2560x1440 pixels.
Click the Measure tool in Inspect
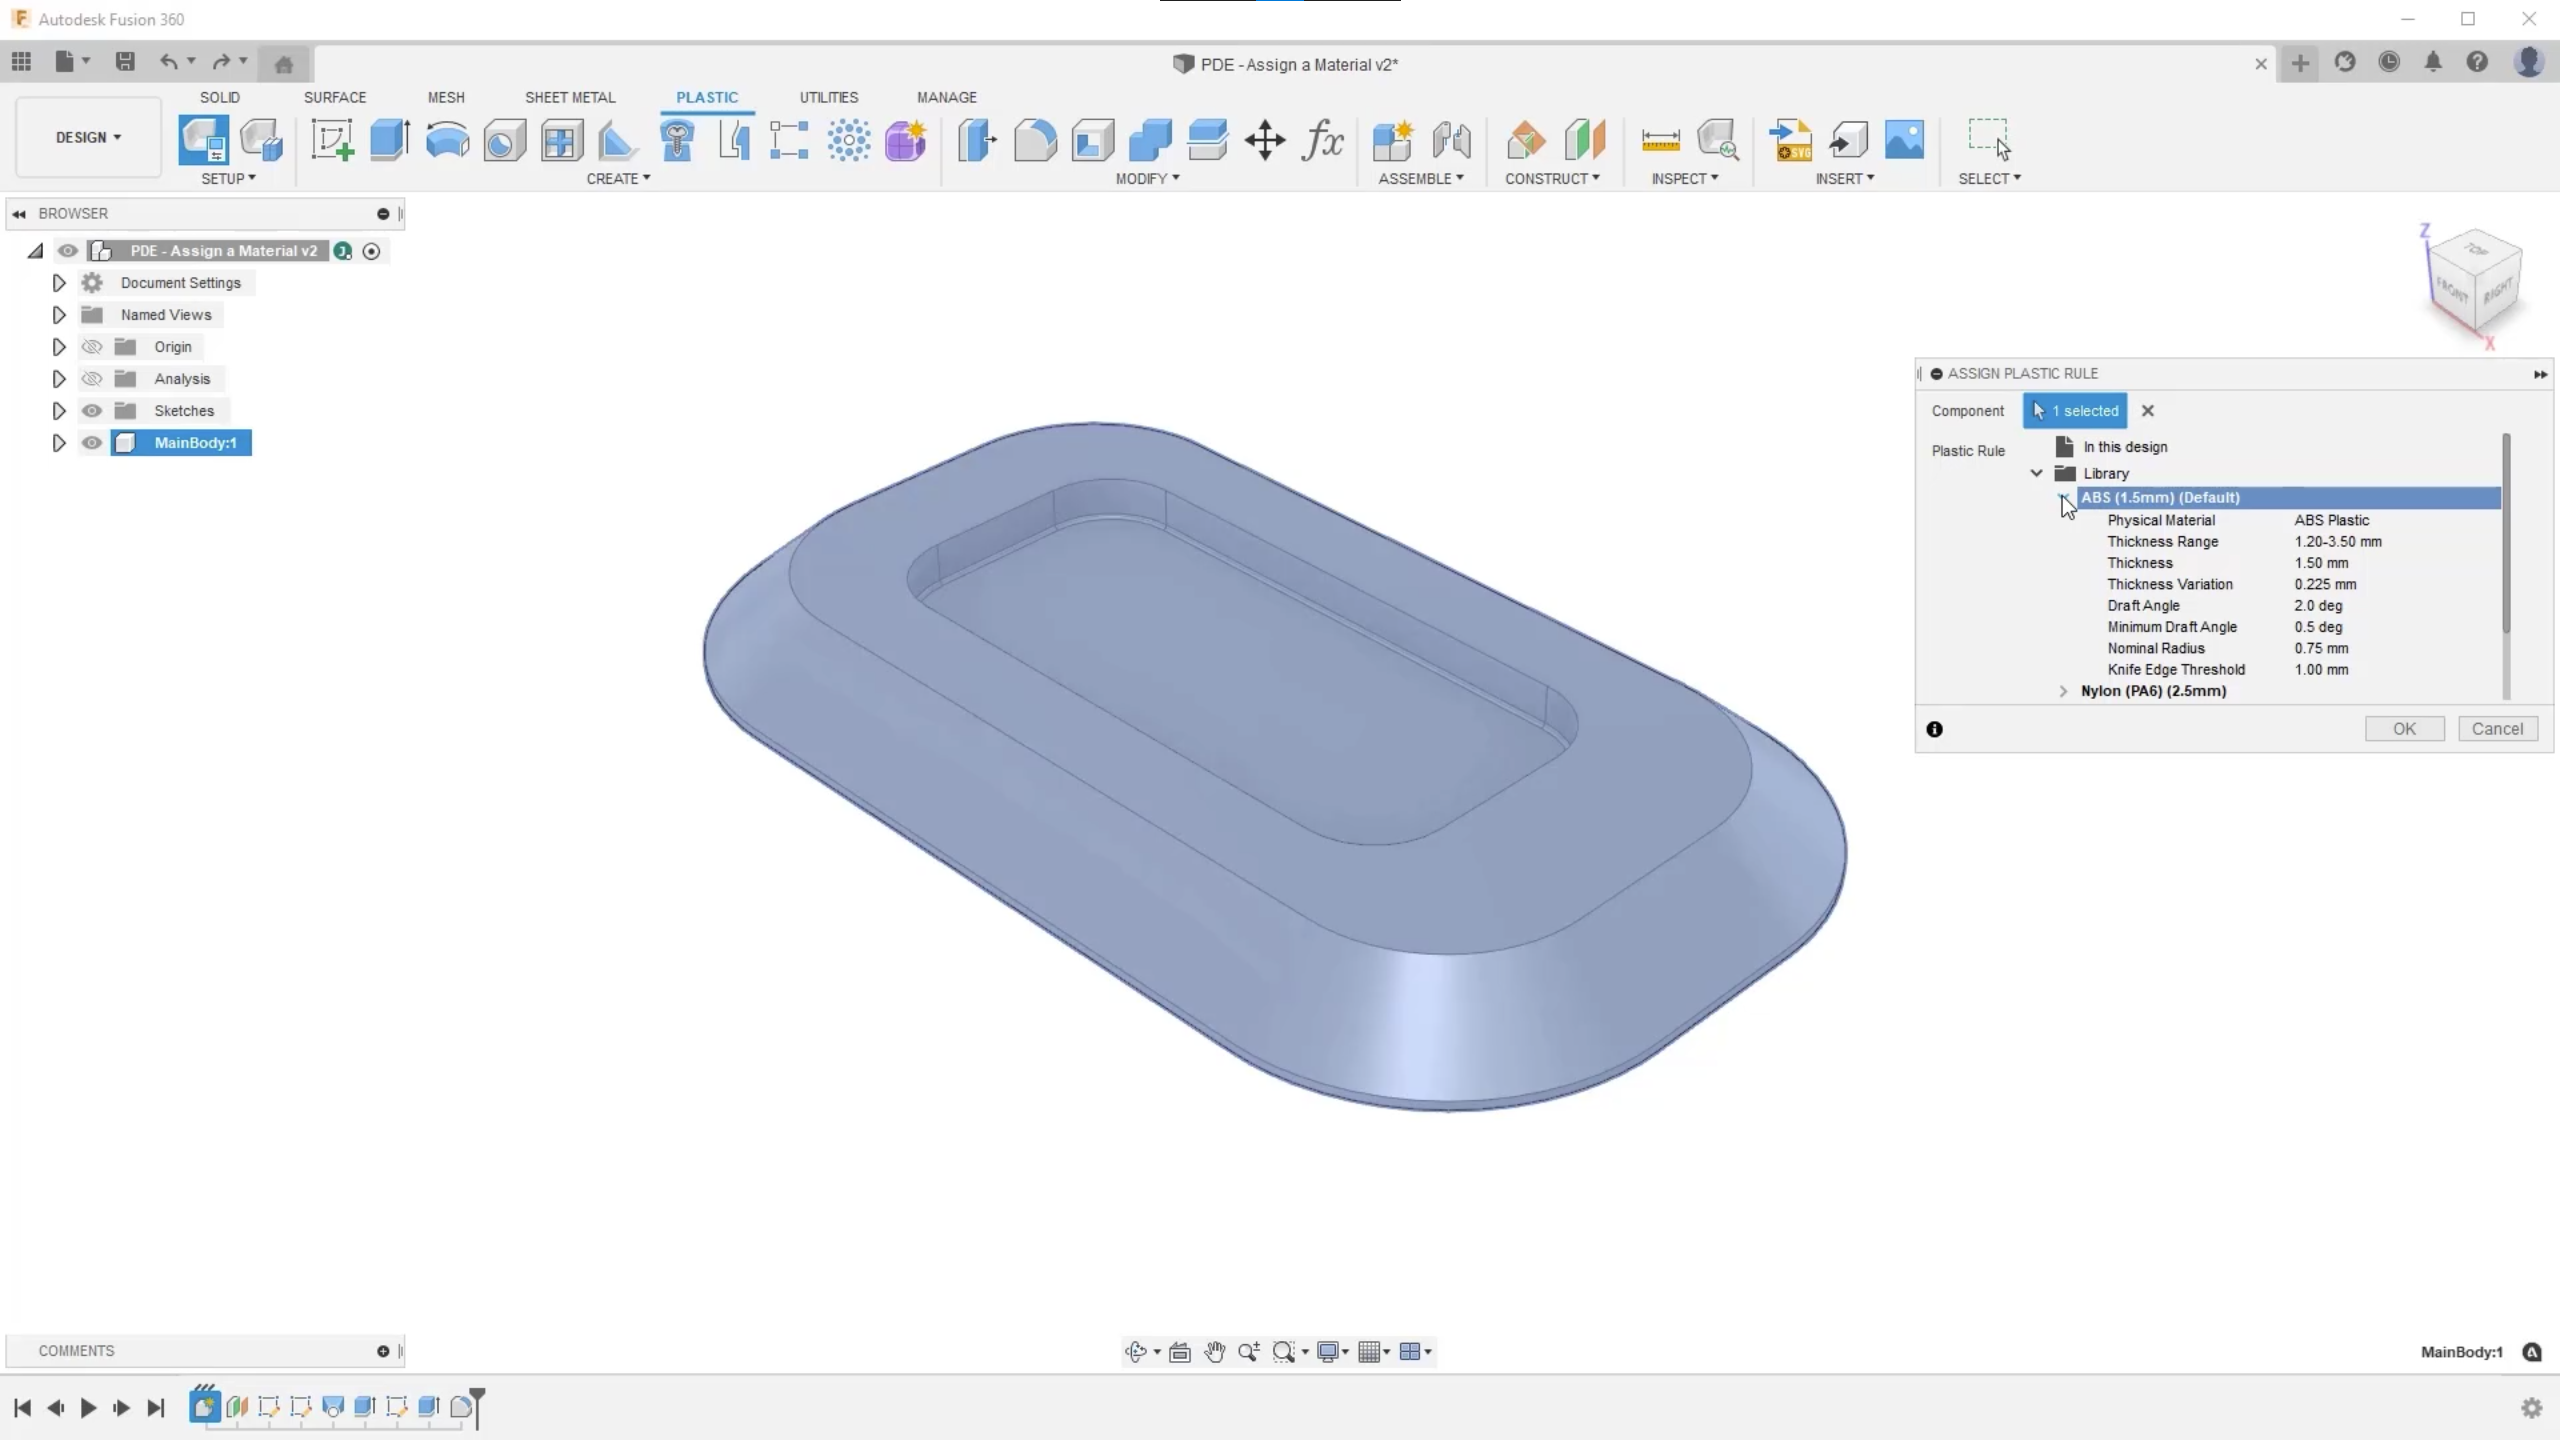[1660, 140]
